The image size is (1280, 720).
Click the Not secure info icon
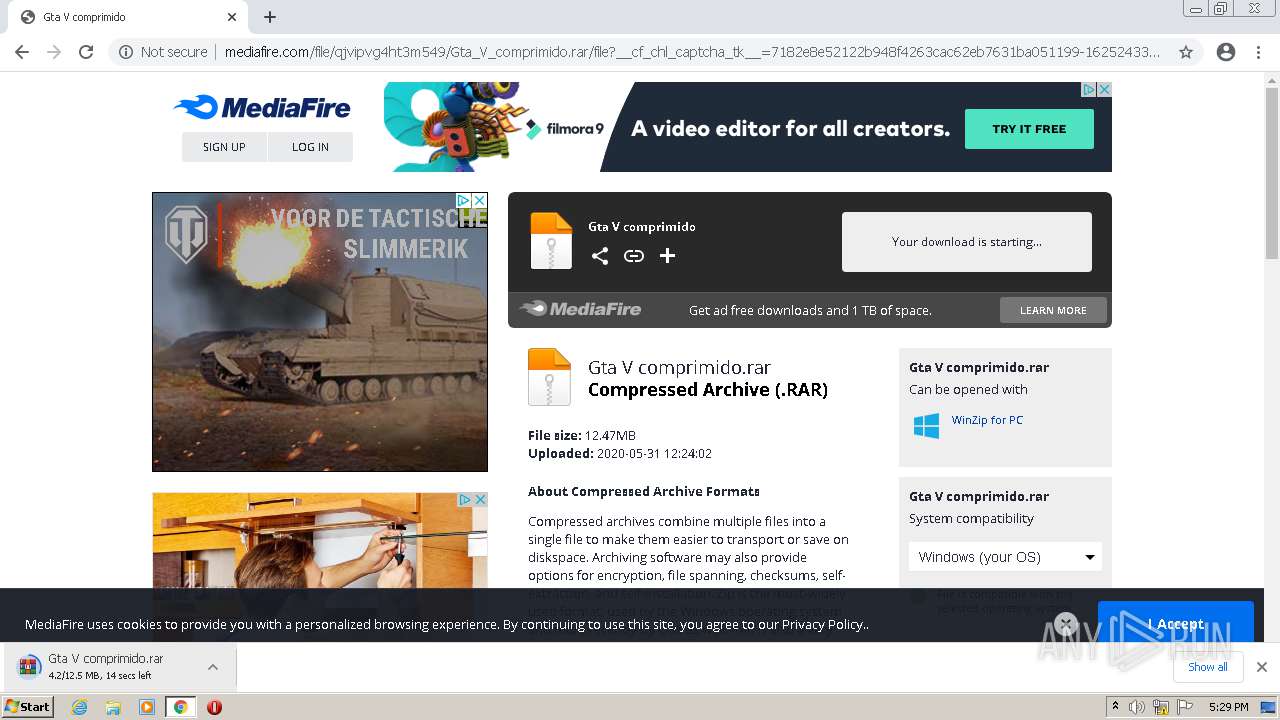click(x=126, y=52)
